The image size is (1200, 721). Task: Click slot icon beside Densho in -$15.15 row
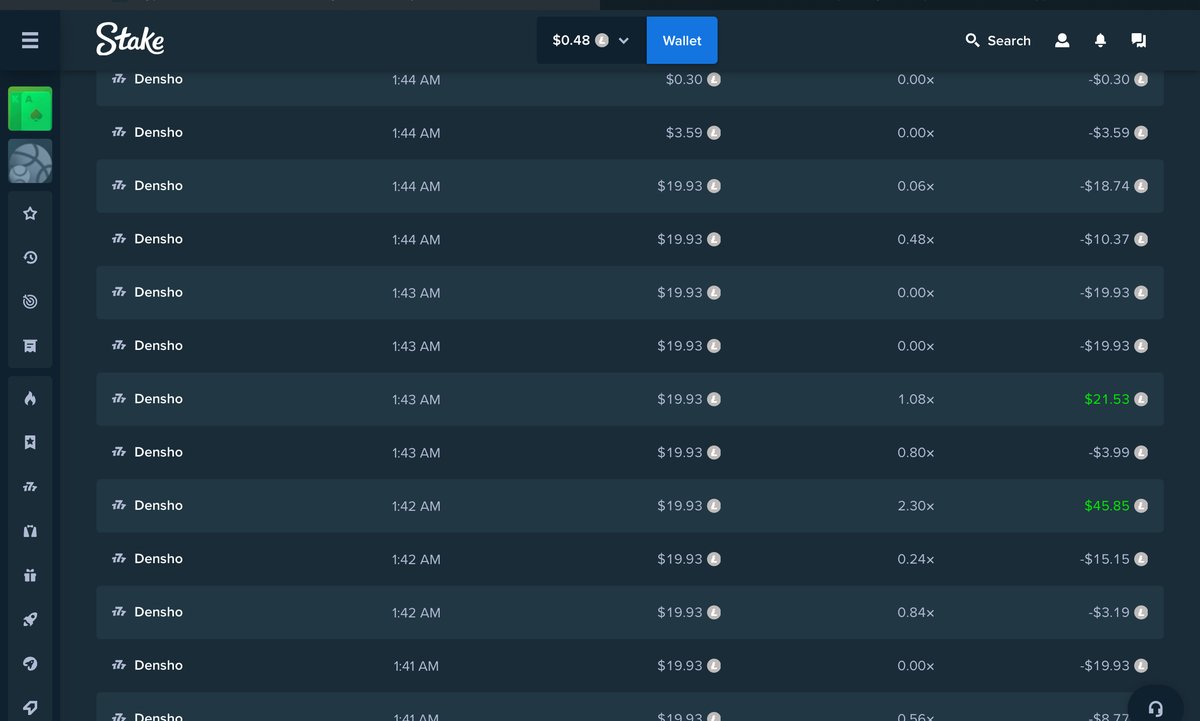(119, 558)
